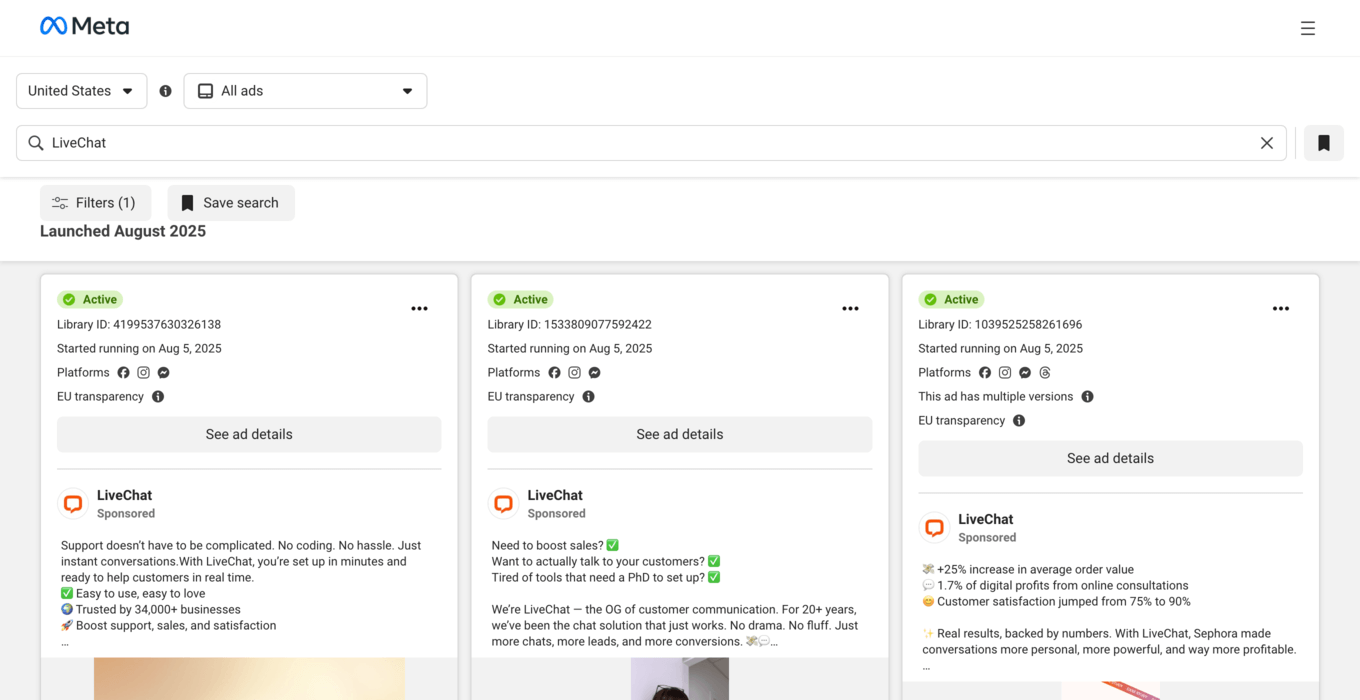
Task: Click the Meta logo
Action: click(84, 27)
